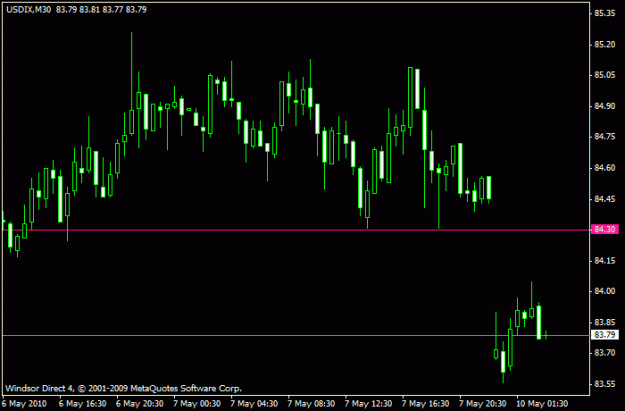Click the 85.20 price scale label
This screenshot has width=625, height=411.
[604, 44]
